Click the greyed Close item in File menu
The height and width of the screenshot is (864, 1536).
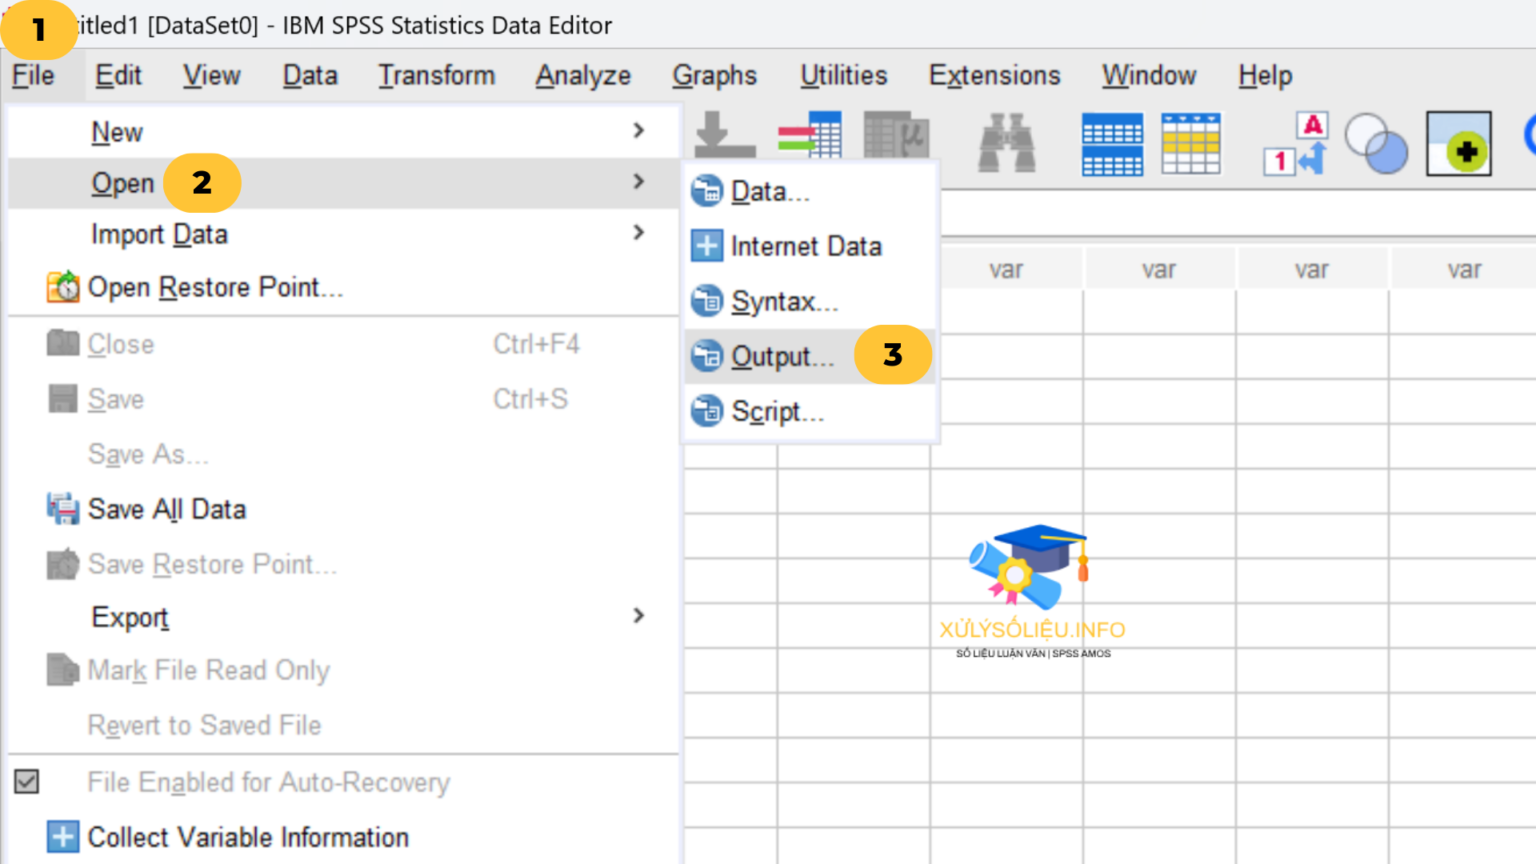click(x=343, y=344)
